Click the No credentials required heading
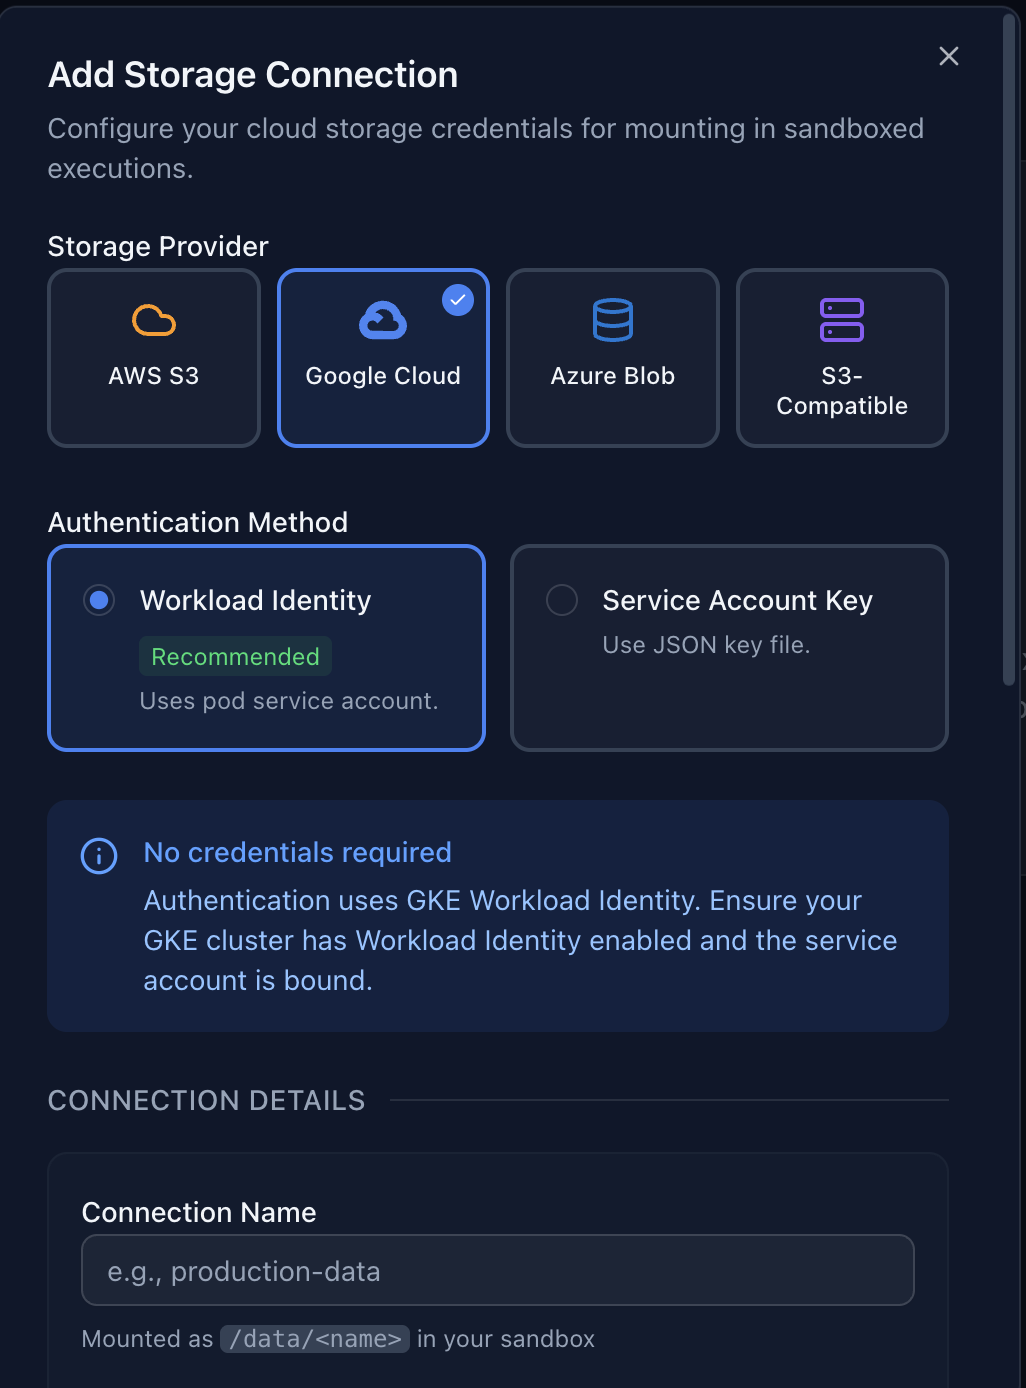1026x1388 pixels. (x=297, y=852)
